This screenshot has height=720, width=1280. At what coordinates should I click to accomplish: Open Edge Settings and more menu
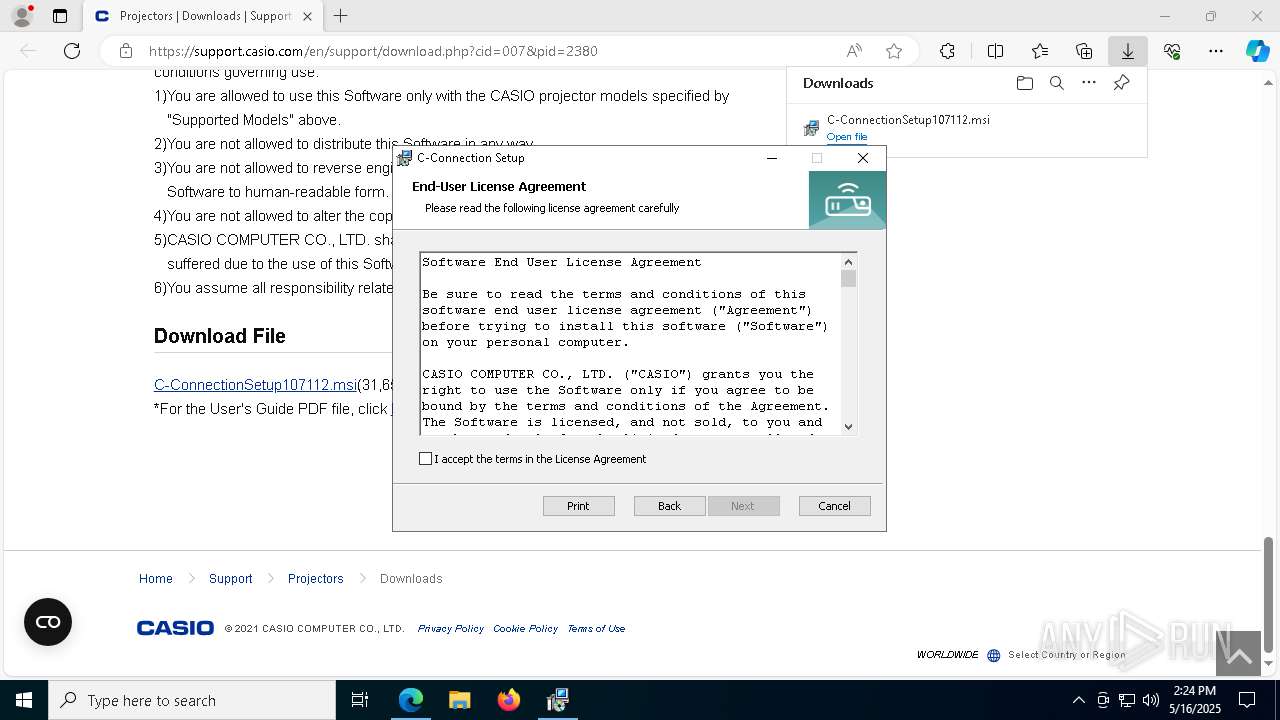pos(1216,51)
